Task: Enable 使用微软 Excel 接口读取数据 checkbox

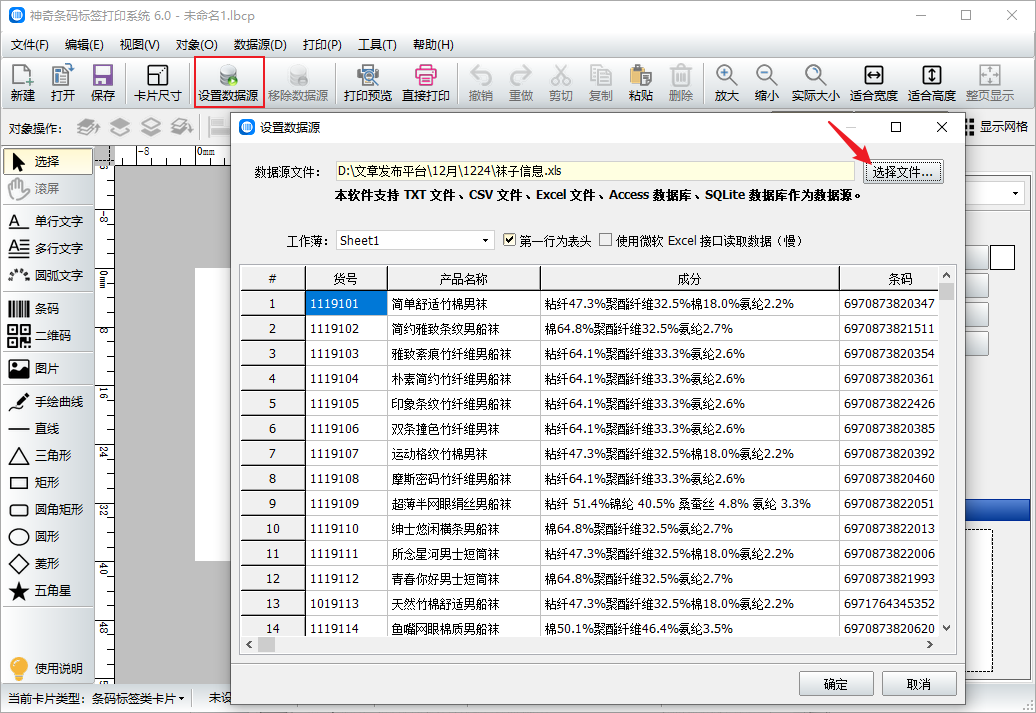Action: [606, 240]
